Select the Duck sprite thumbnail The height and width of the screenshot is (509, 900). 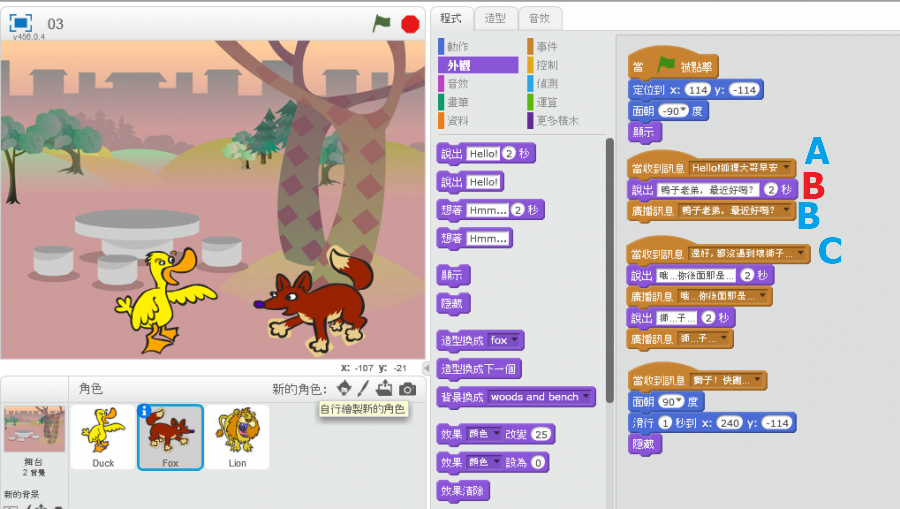click(103, 436)
